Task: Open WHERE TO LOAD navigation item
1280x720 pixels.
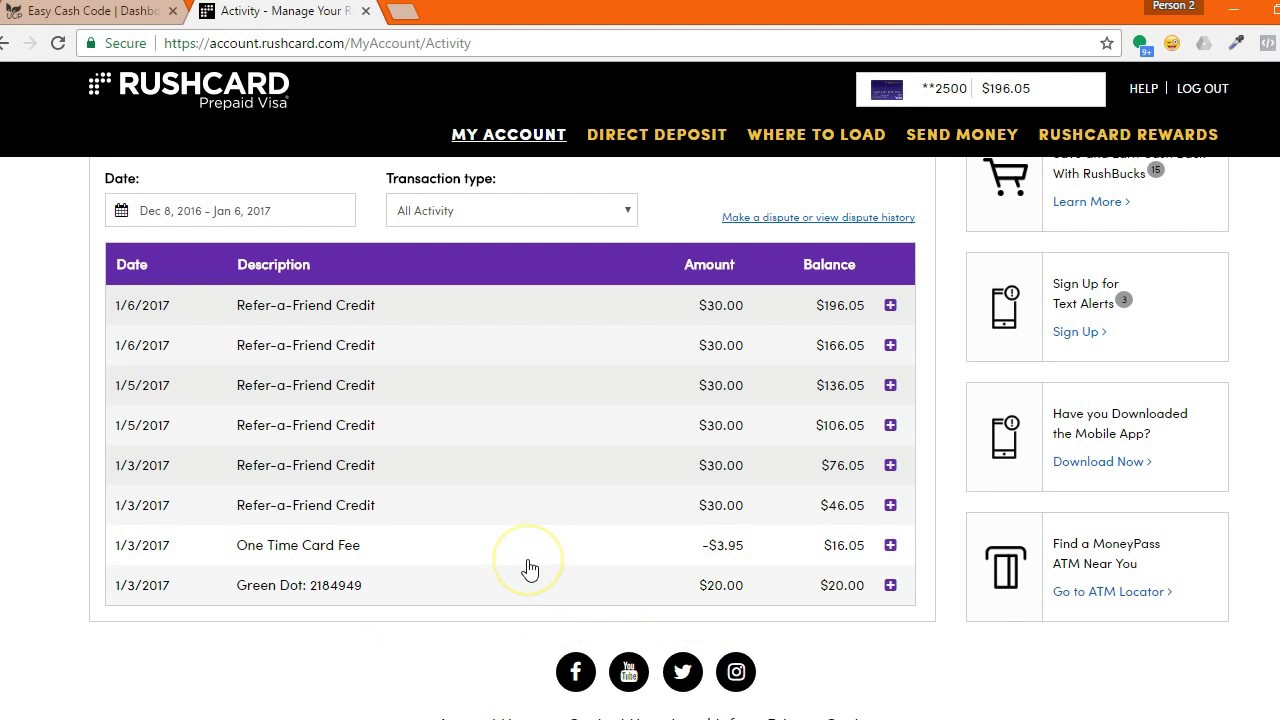Action: coord(816,134)
